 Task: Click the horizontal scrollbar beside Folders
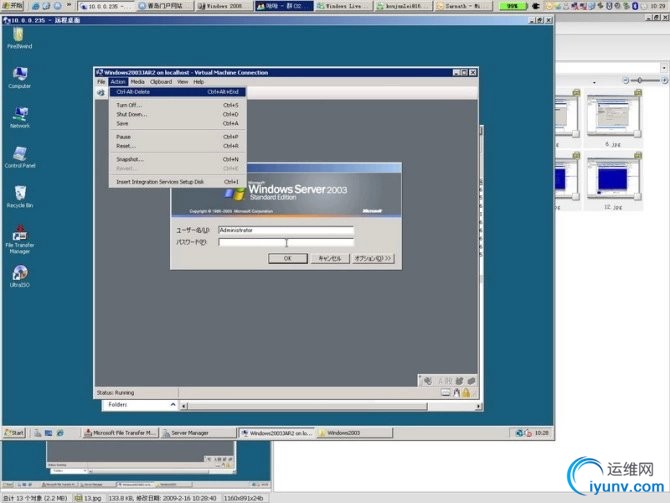pos(331,406)
